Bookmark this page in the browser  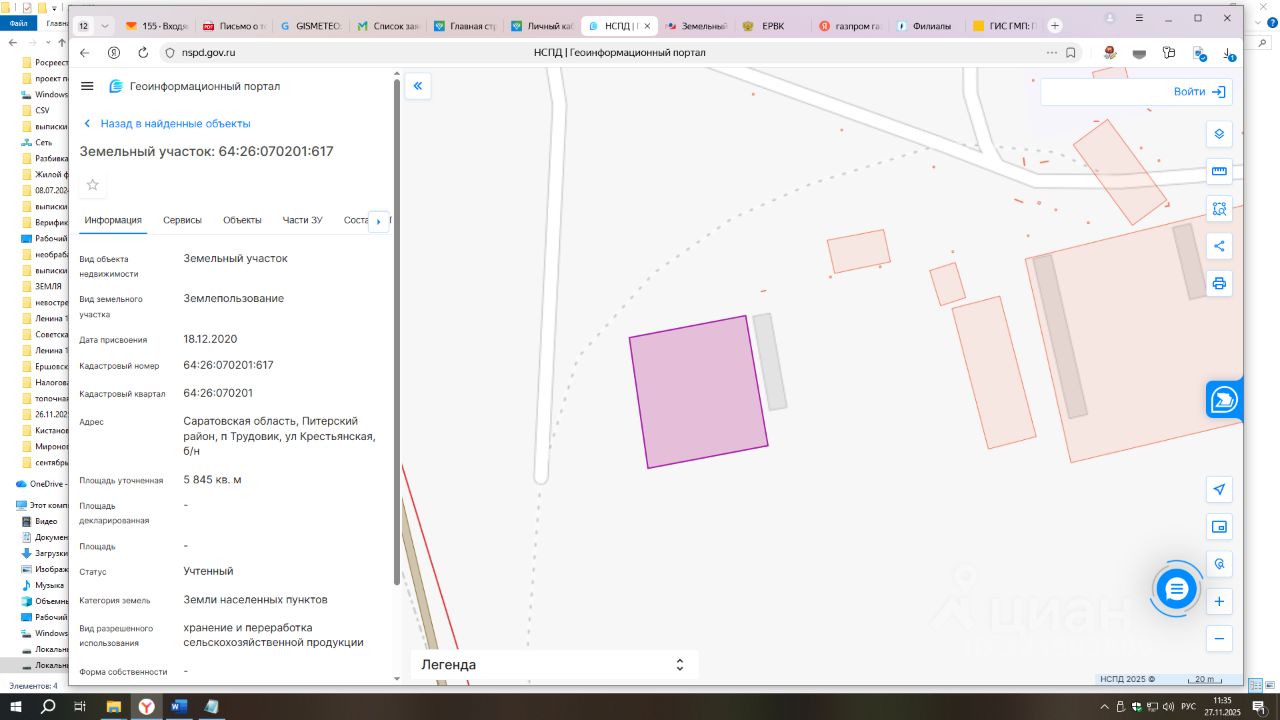[x=1071, y=53]
